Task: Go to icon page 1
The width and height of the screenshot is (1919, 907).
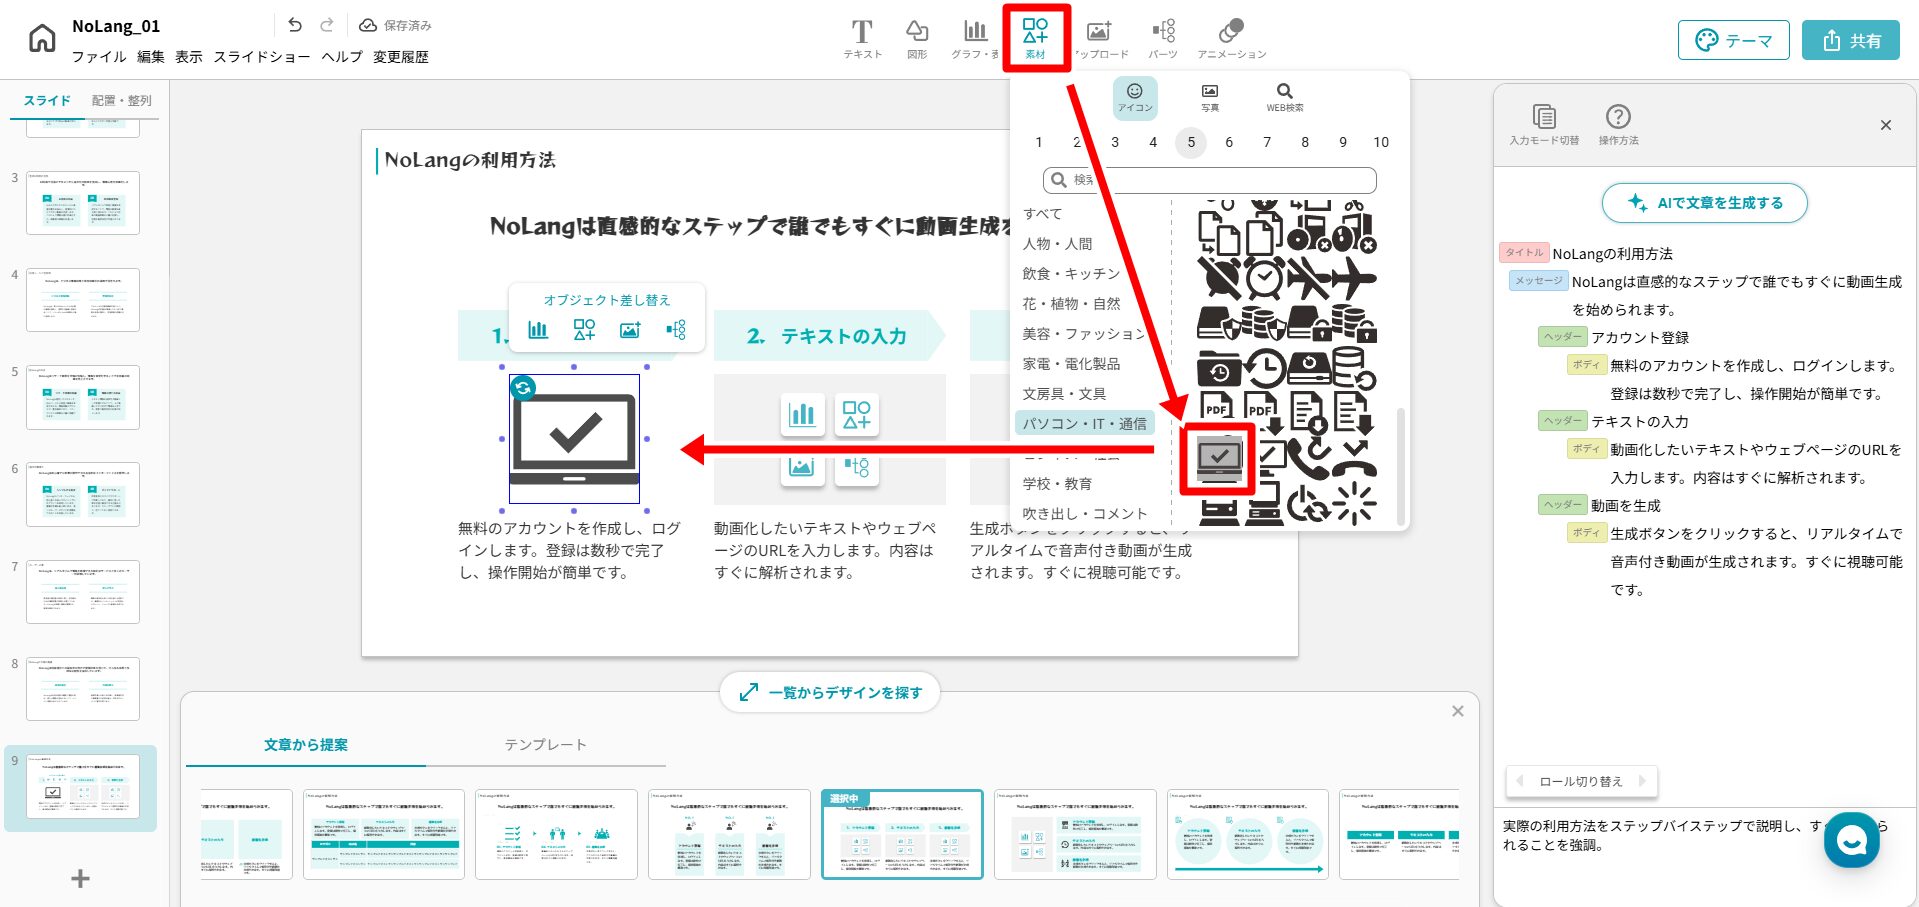Action: pyautogui.click(x=1039, y=142)
